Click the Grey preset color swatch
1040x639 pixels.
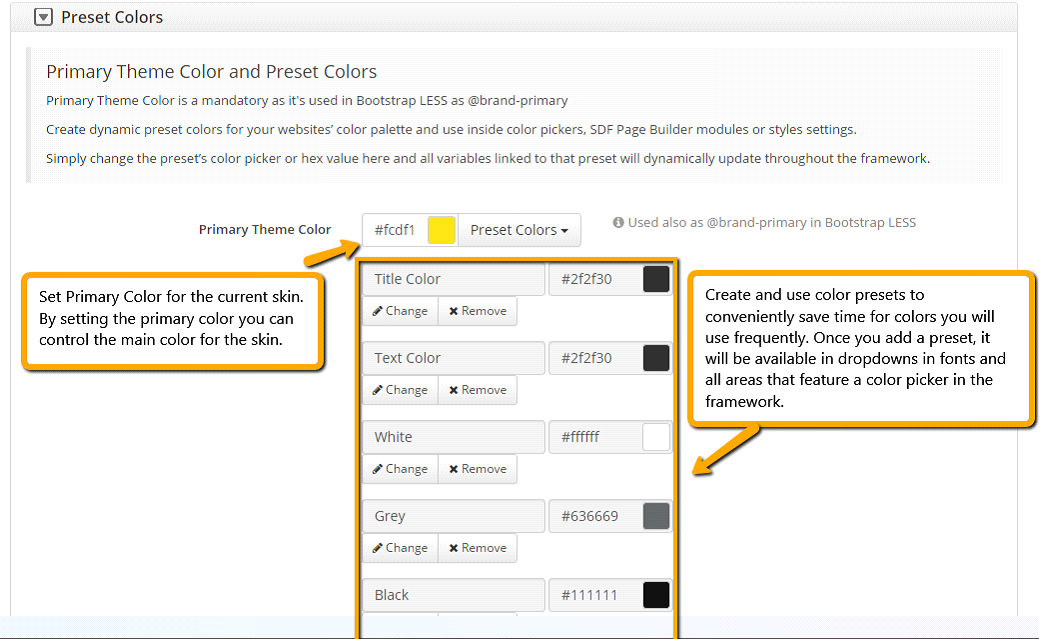656,516
